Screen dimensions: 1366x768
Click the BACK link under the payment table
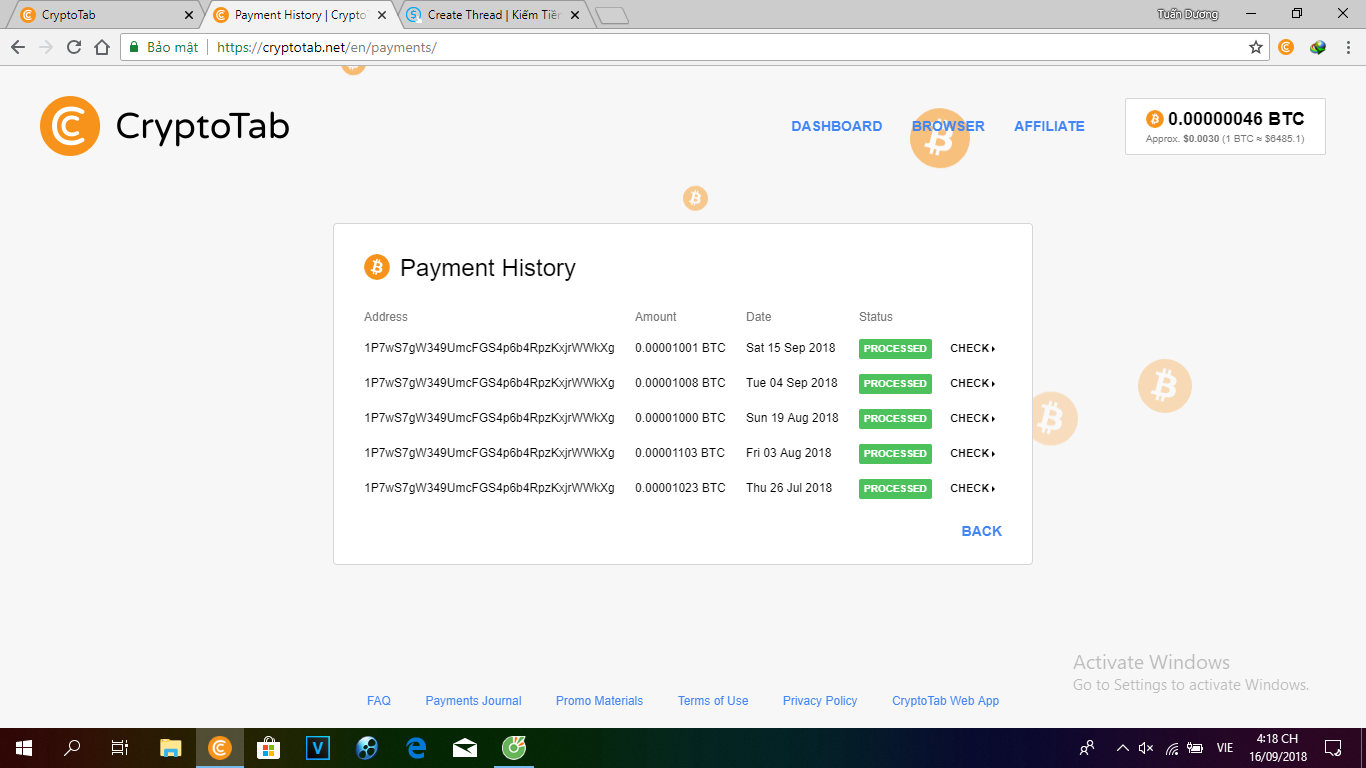[x=981, y=531]
